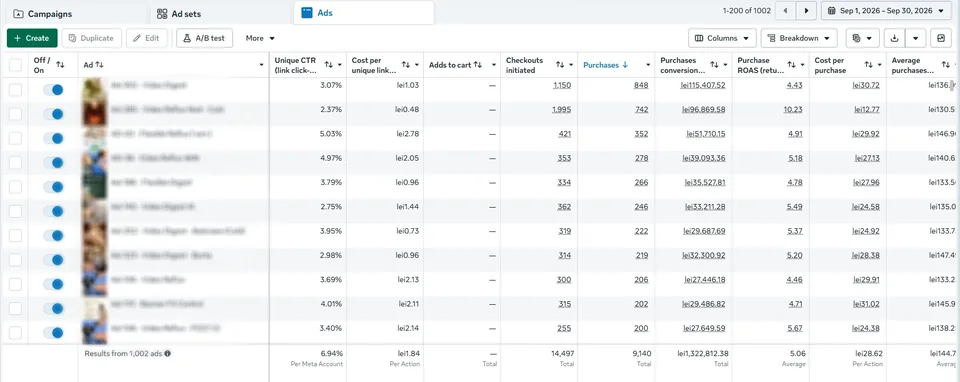960x382 pixels.
Task: Open the charts side panel icon
Action: (x=941, y=38)
